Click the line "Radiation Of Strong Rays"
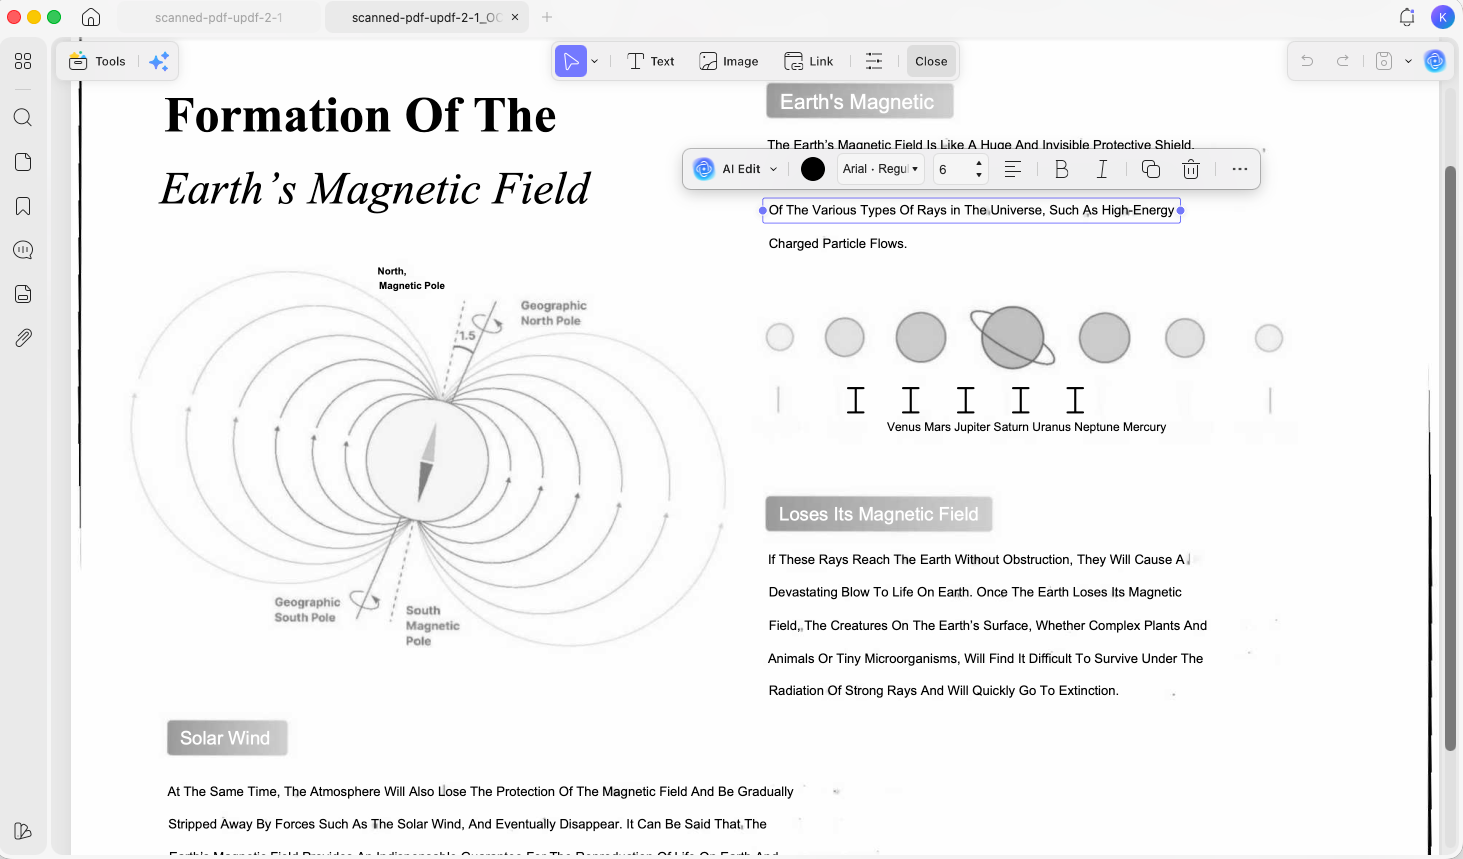Viewport: 1463px width, 859px height. pyautogui.click(x=944, y=691)
